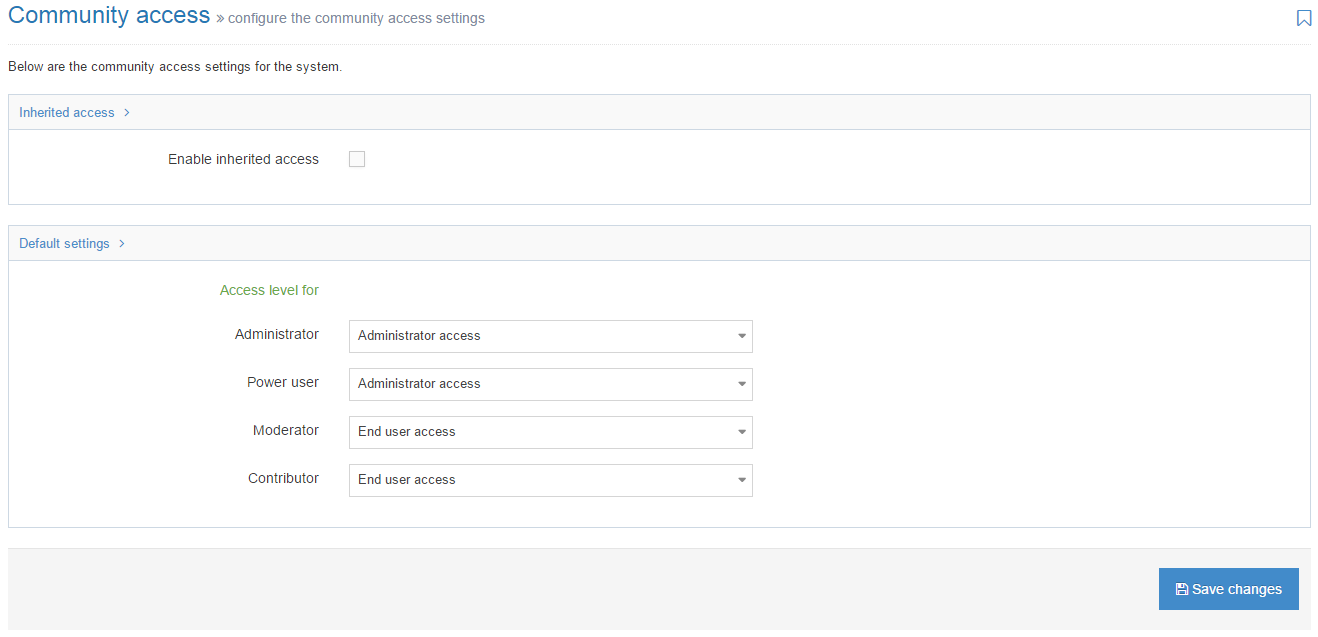Click the chevron beside Default settings
The width and height of the screenshot is (1318, 637).
tap(122, 244)
